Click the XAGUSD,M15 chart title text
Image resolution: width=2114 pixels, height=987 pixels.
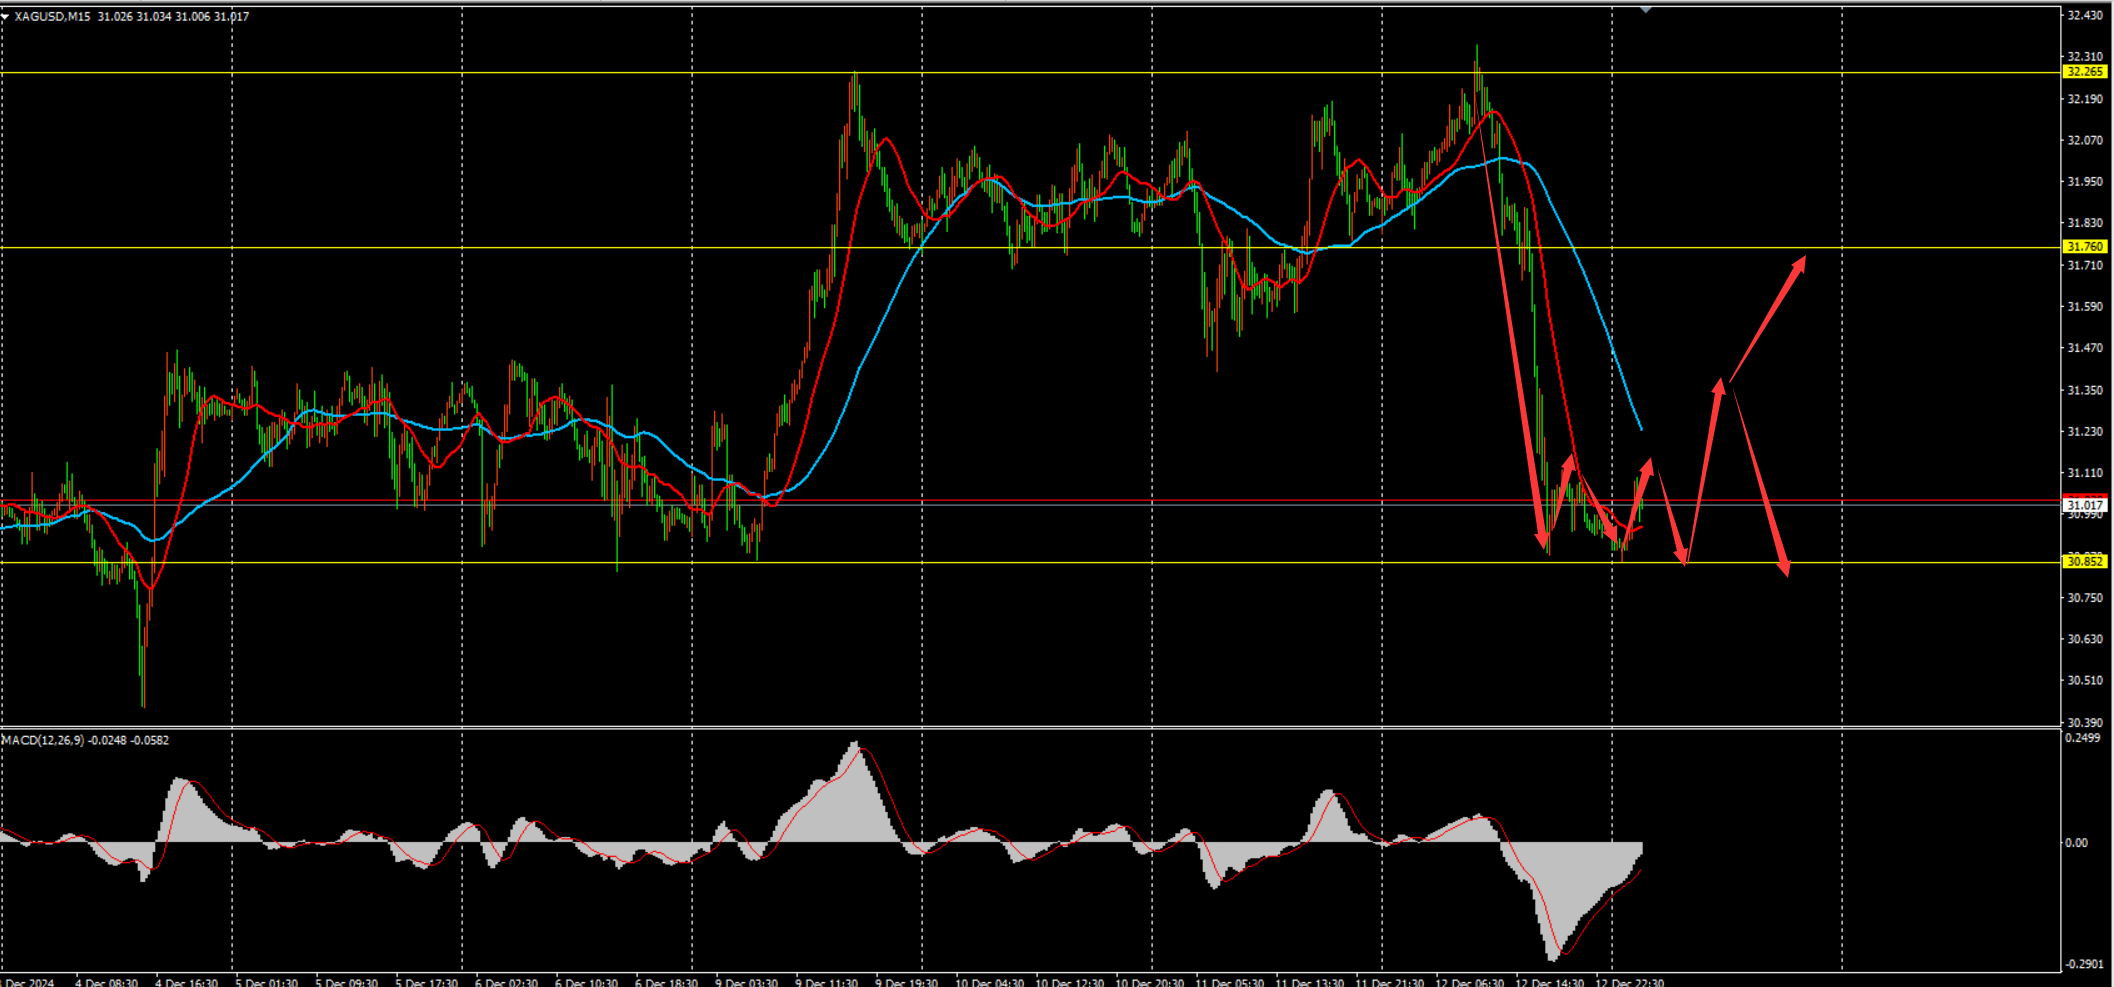[53, 16]
